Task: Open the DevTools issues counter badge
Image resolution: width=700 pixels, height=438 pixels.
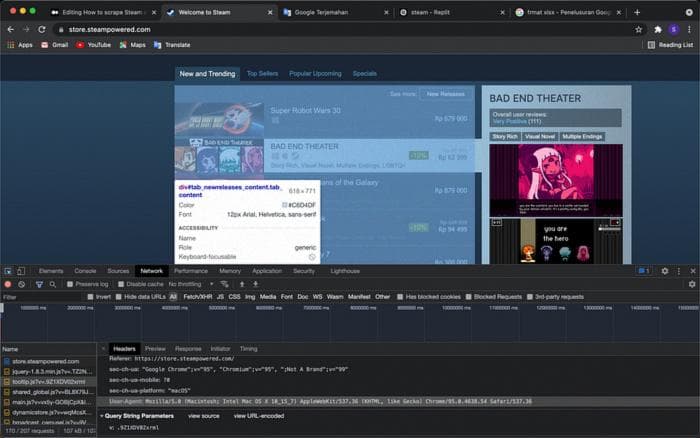Action: coord(644,271)
